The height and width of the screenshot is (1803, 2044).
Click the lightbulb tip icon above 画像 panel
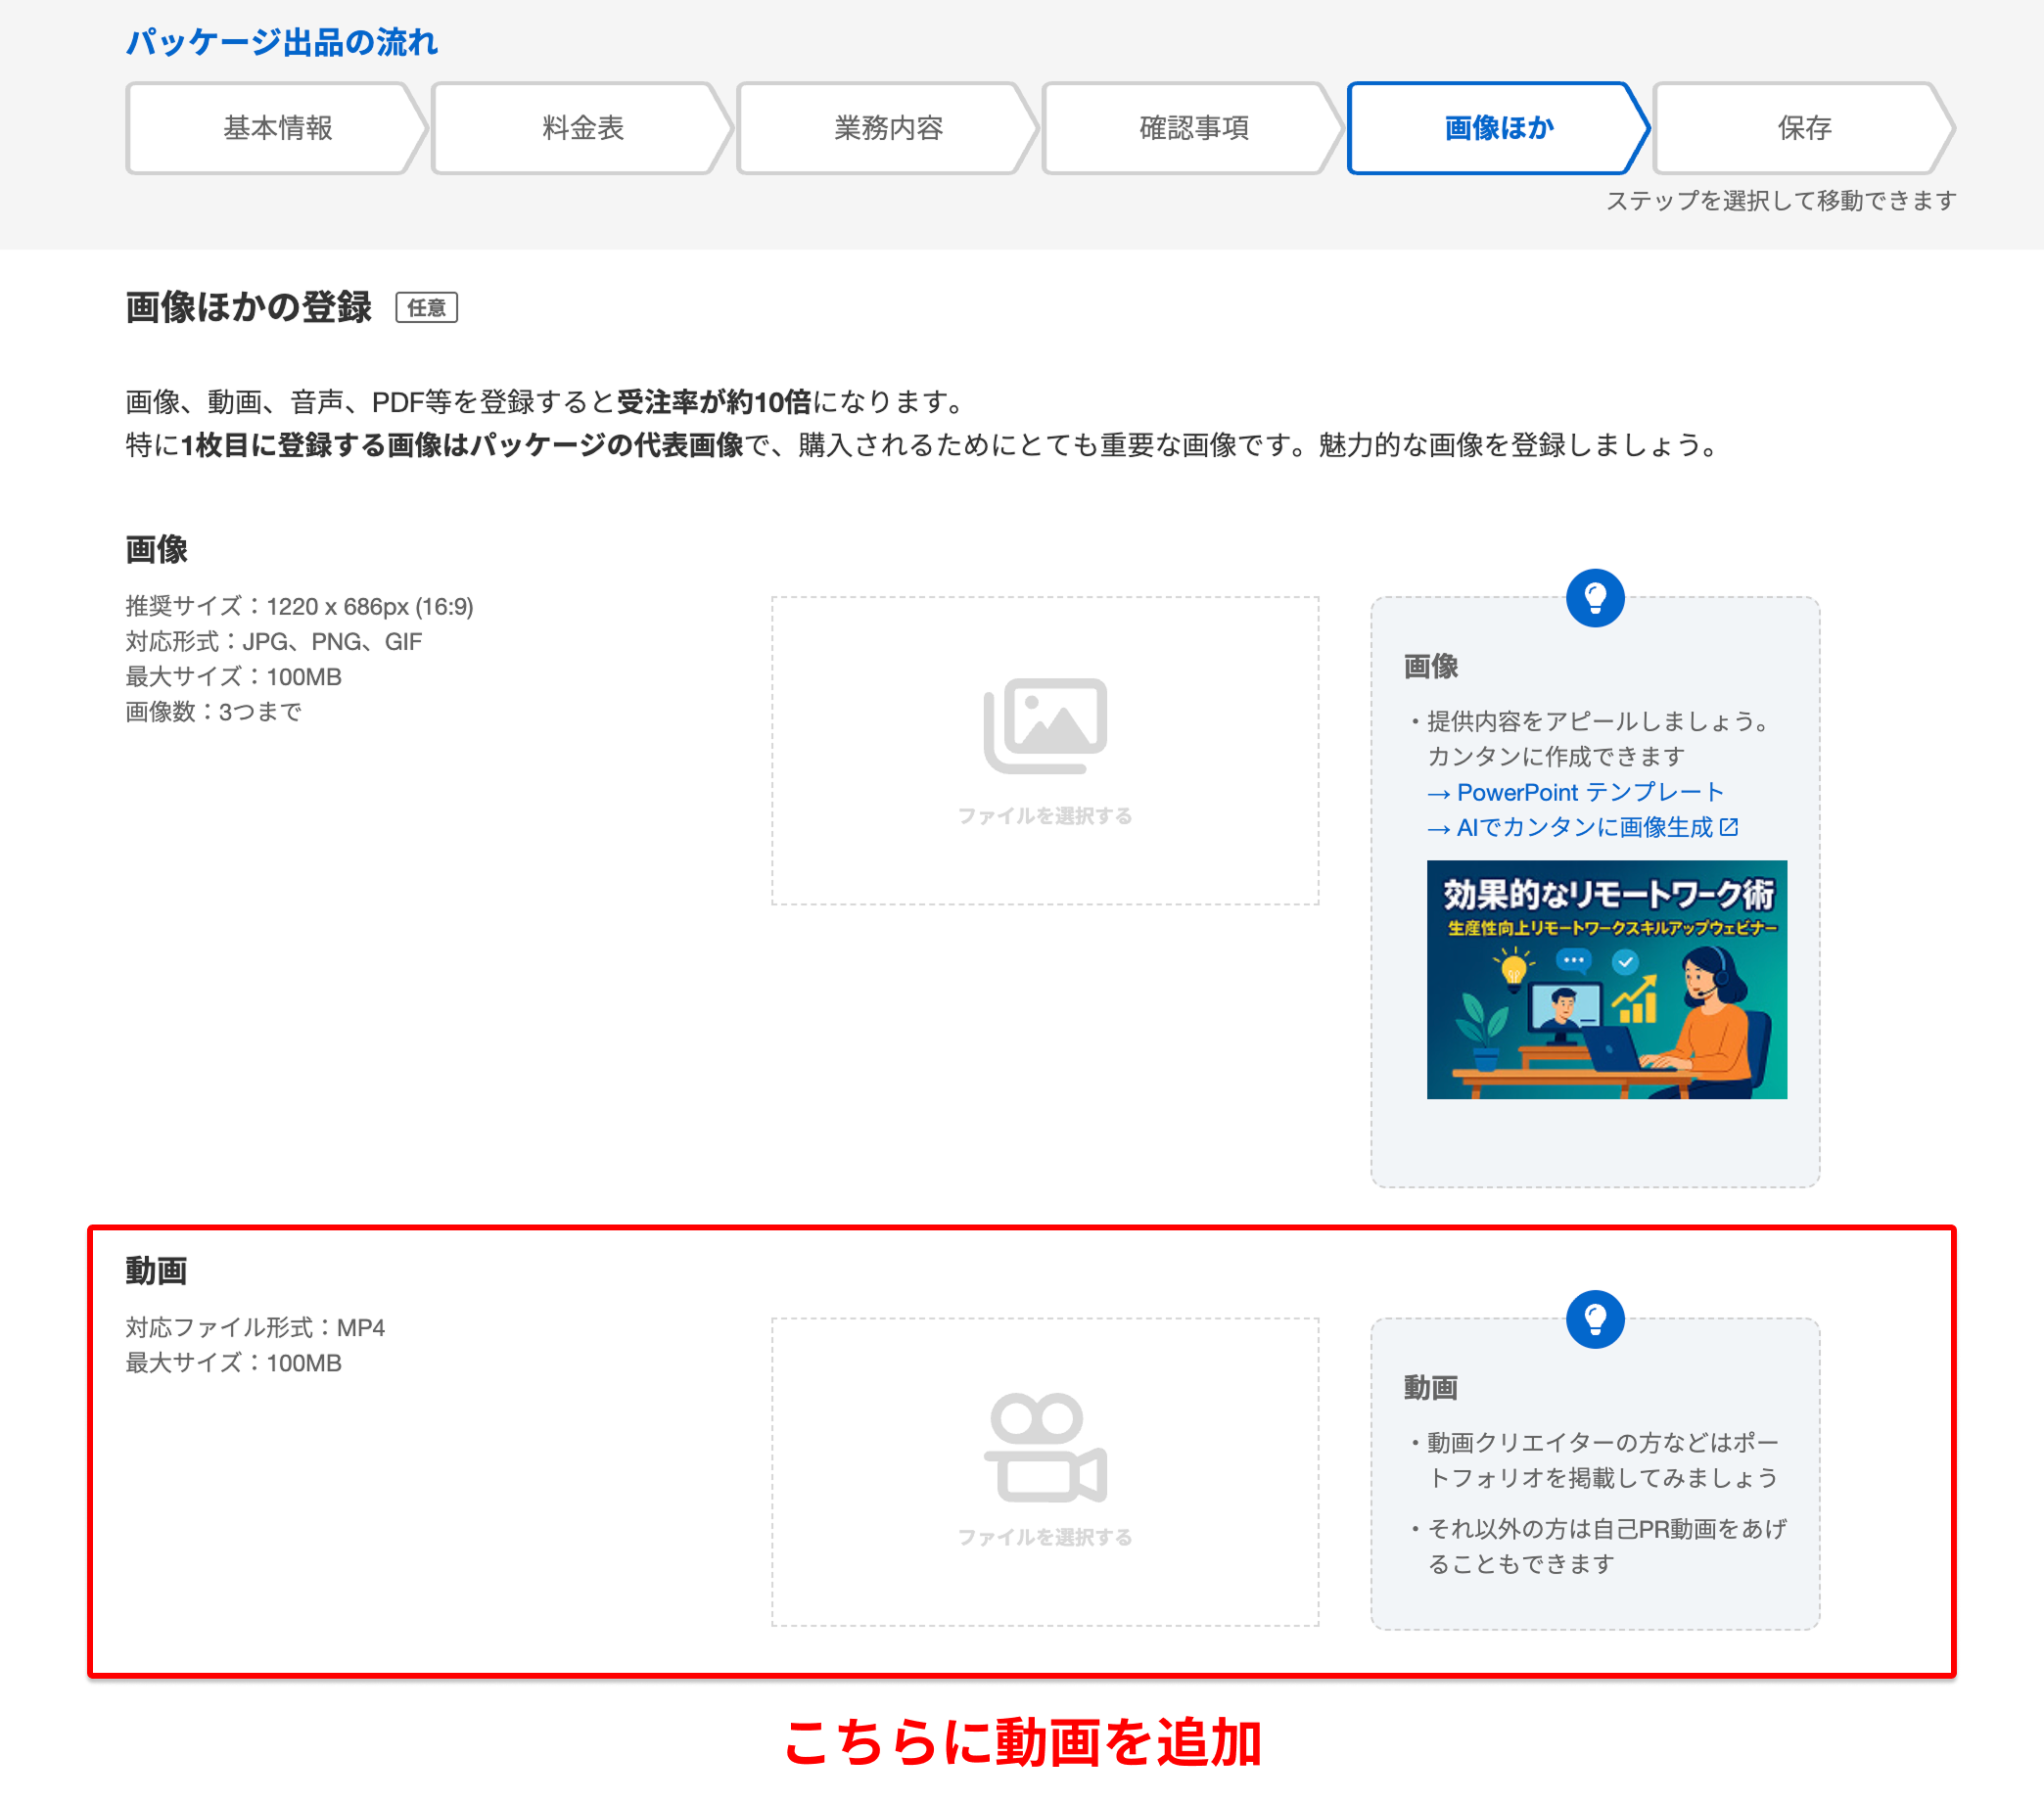(1595, 598)
